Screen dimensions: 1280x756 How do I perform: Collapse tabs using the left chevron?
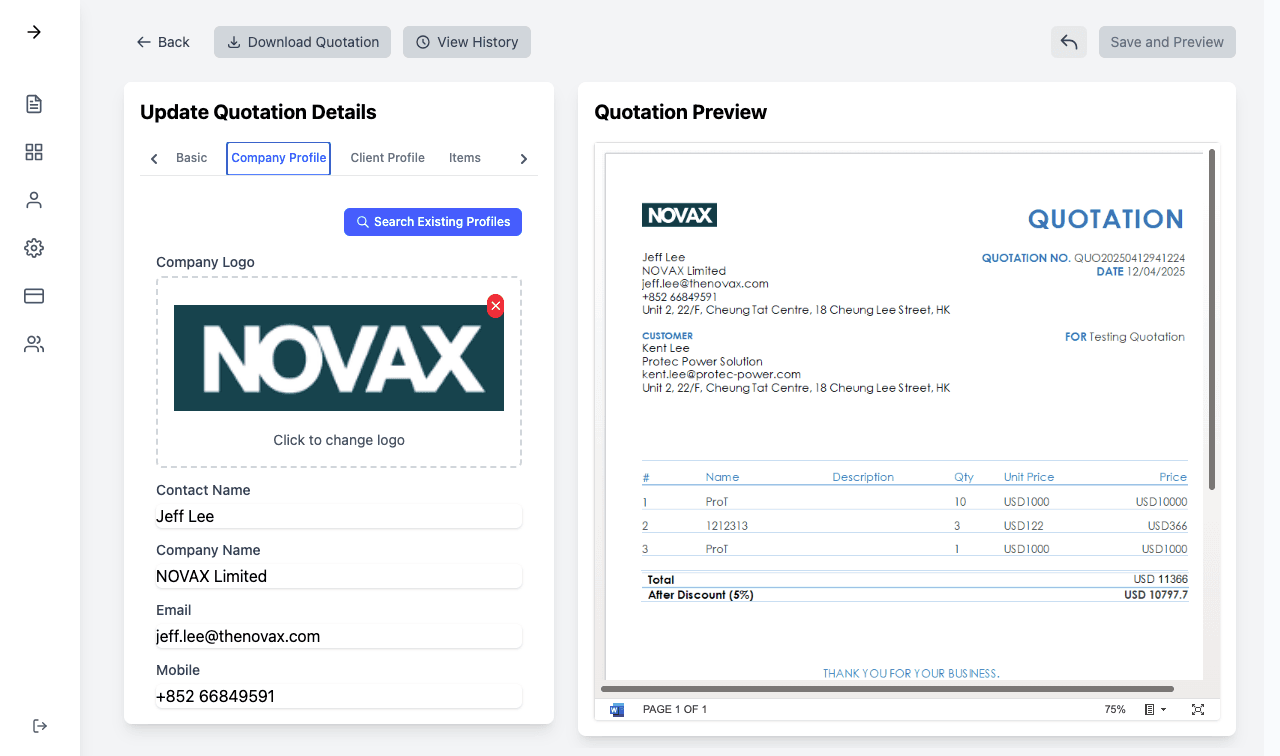tap(153, 158)
